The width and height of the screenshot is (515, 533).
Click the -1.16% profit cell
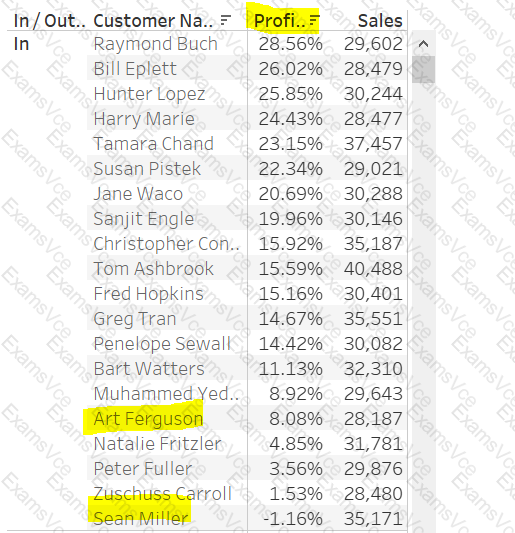[293, 518]
